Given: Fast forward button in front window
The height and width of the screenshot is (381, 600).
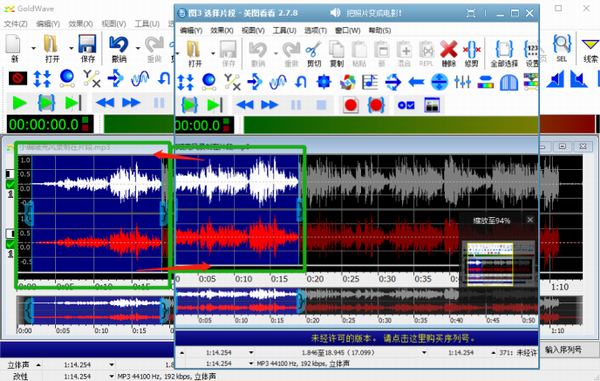Looking at the screenshot, I should (x=269, y=105).
